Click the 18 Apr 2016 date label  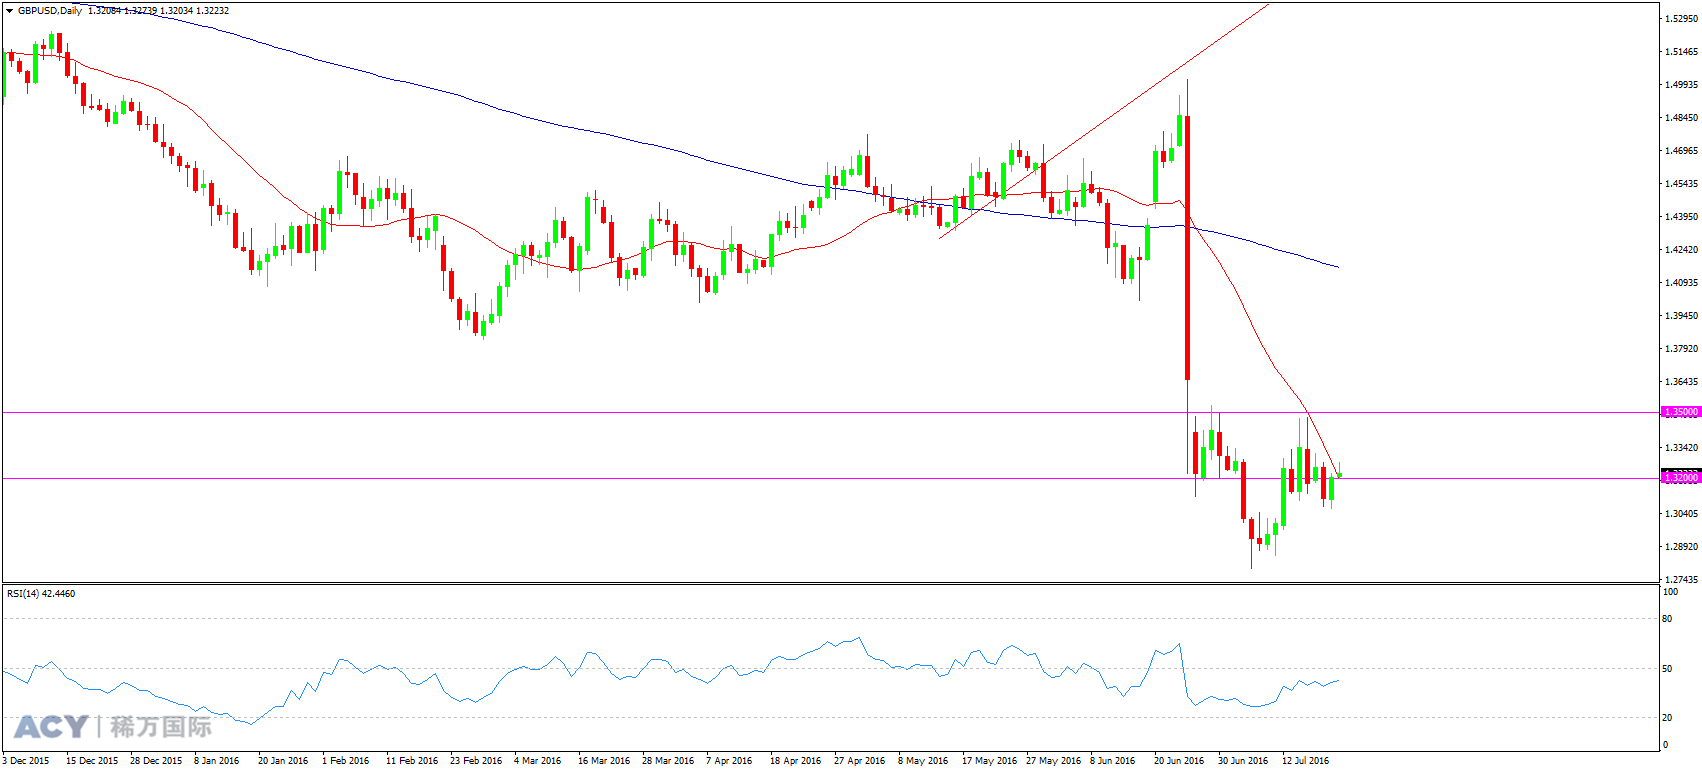796,761
